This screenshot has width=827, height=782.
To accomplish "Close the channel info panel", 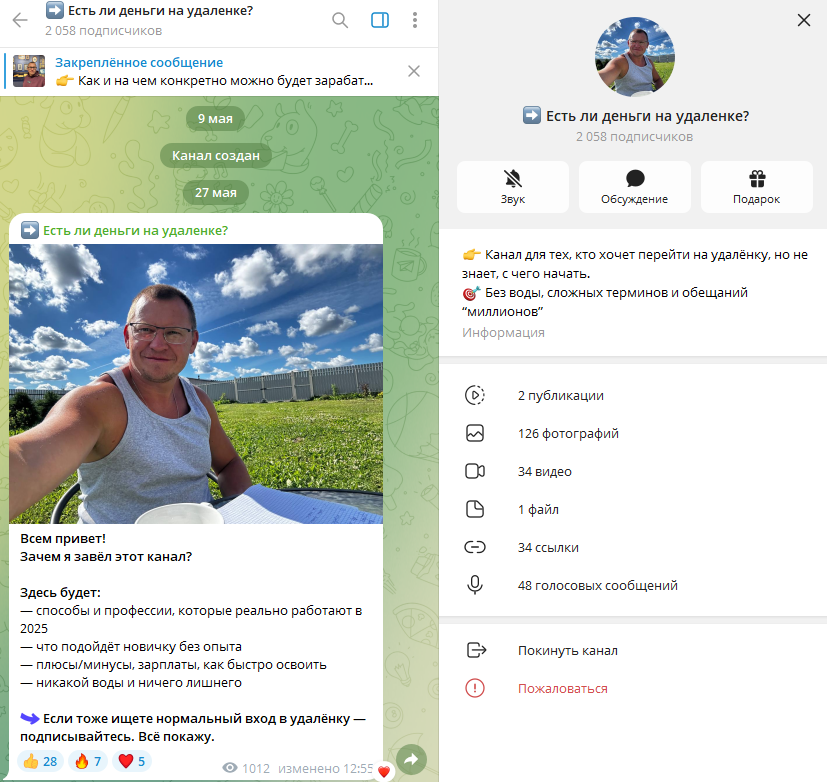I will pos(803,20).
